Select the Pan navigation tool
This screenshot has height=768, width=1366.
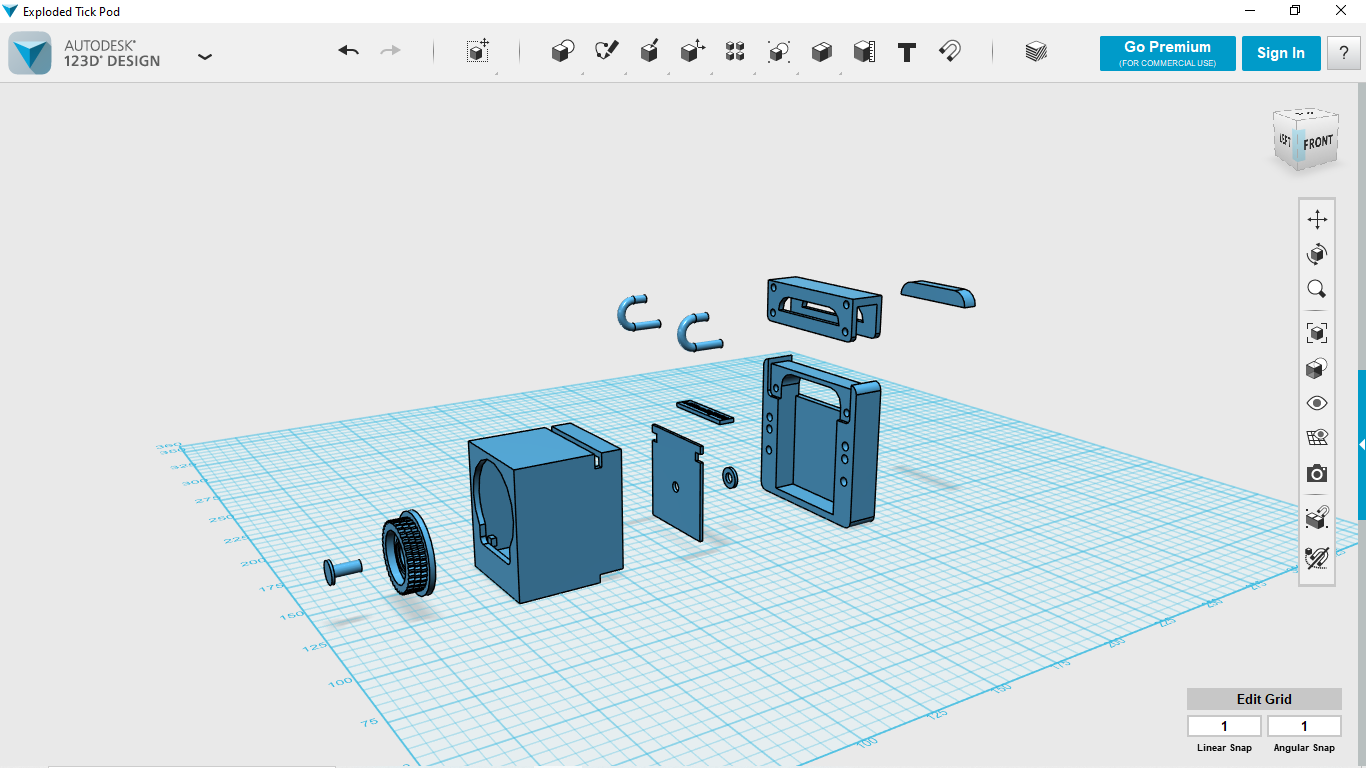(1317, 219)
